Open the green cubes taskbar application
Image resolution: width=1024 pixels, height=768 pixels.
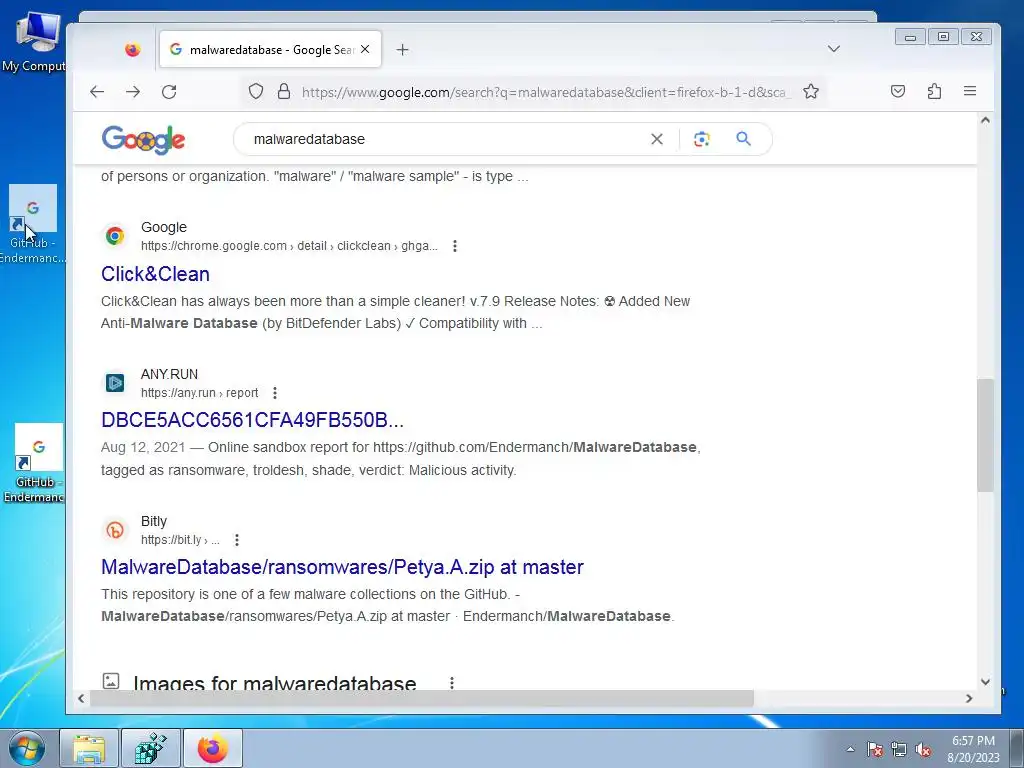[151, 748]
